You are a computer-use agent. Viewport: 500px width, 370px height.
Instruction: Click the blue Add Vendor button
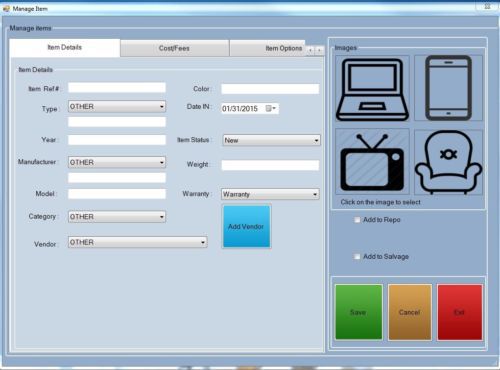246,227
